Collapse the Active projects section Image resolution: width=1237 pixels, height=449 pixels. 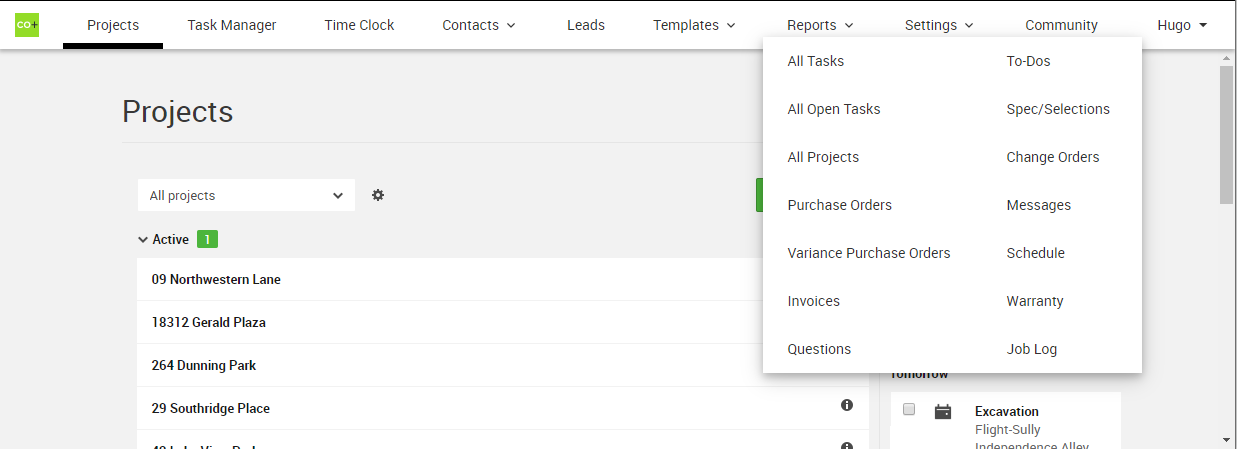pos(143,240)
